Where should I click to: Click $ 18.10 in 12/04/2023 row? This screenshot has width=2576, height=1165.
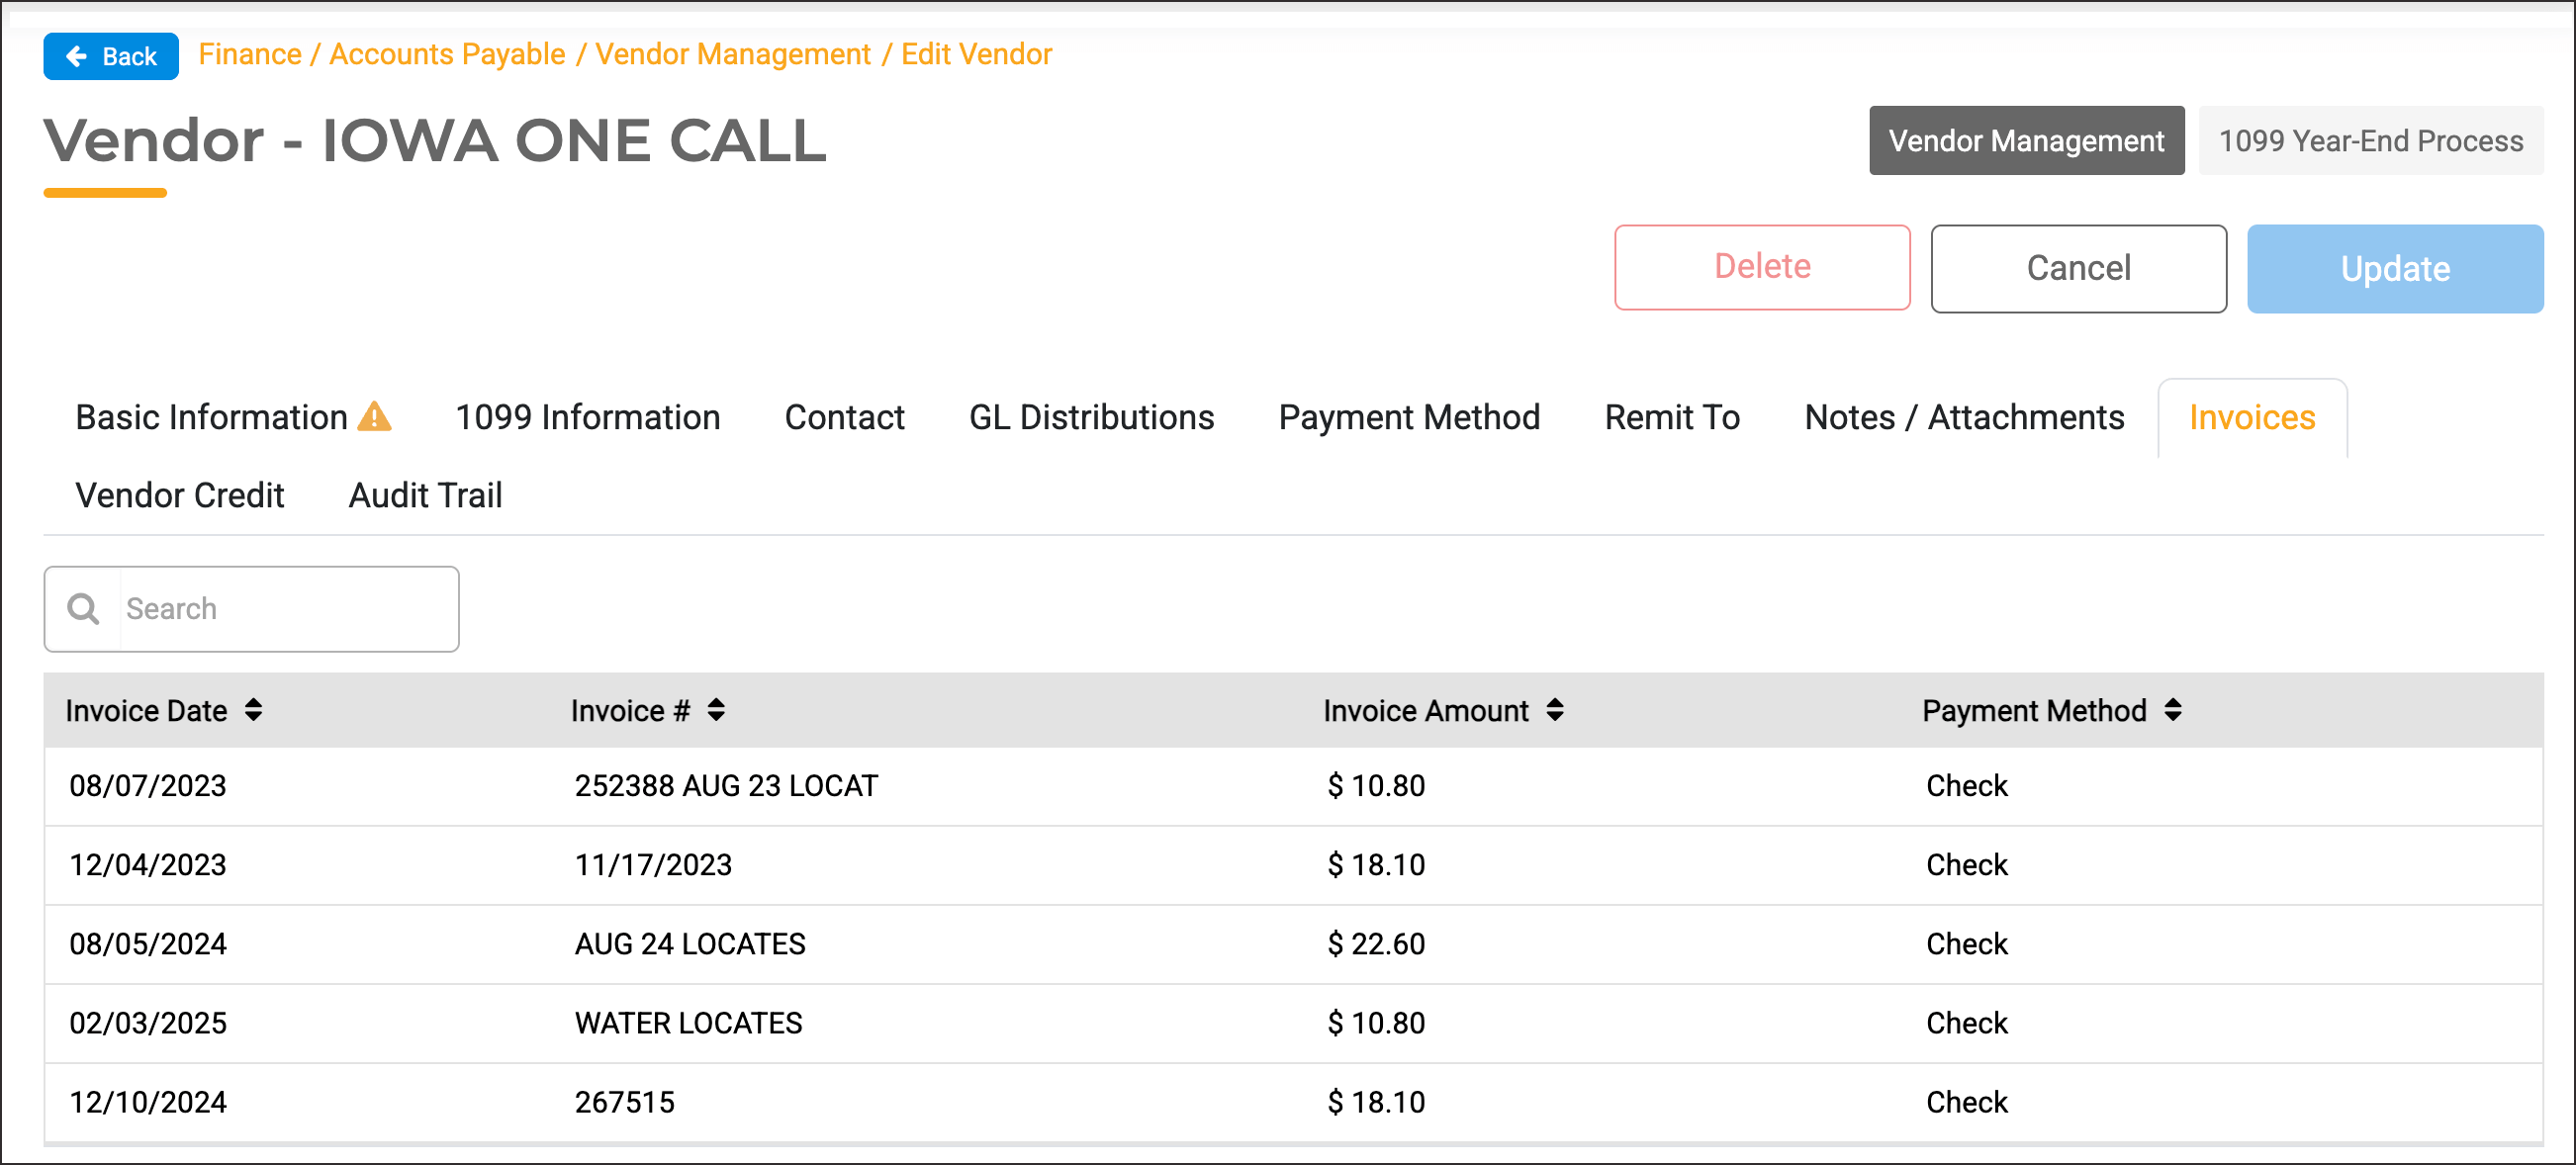click(1376, 865)
